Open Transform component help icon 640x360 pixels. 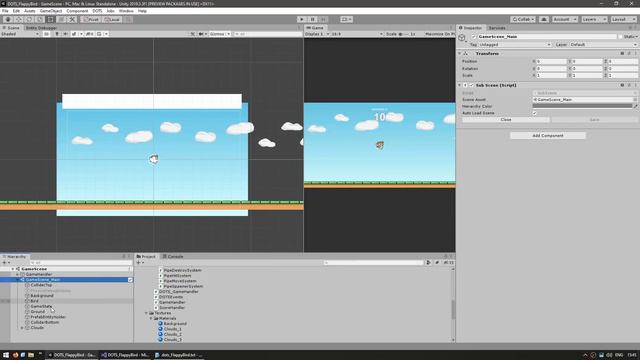coord(622,53)
